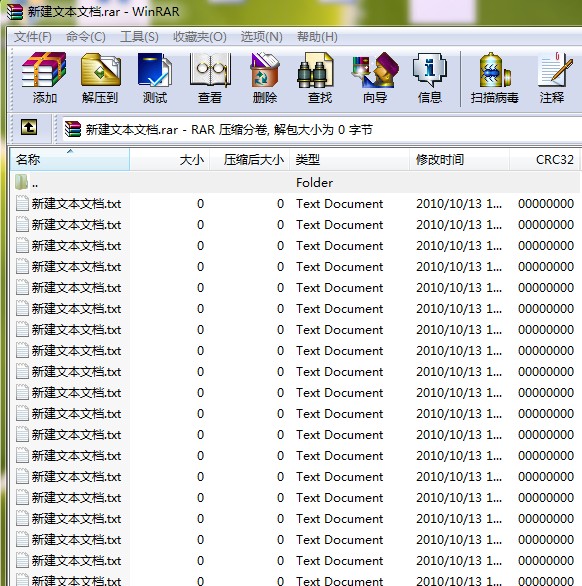Open the 文件(F) menu
Viewport: 582px width, 586px height.
pyautogui.click(x=33, y=37)
